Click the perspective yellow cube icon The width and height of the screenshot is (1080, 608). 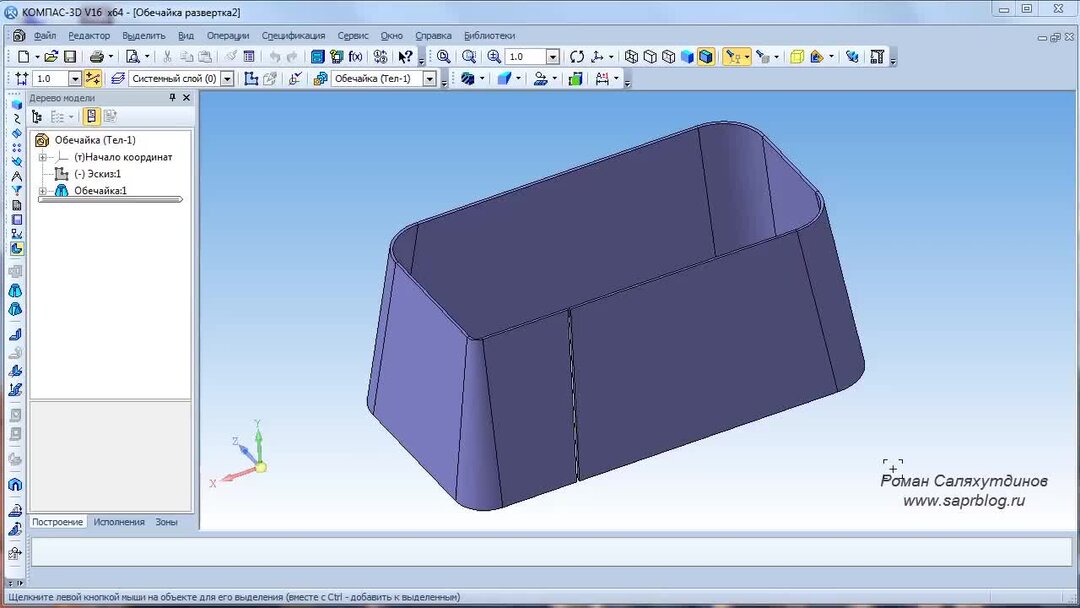797,57
